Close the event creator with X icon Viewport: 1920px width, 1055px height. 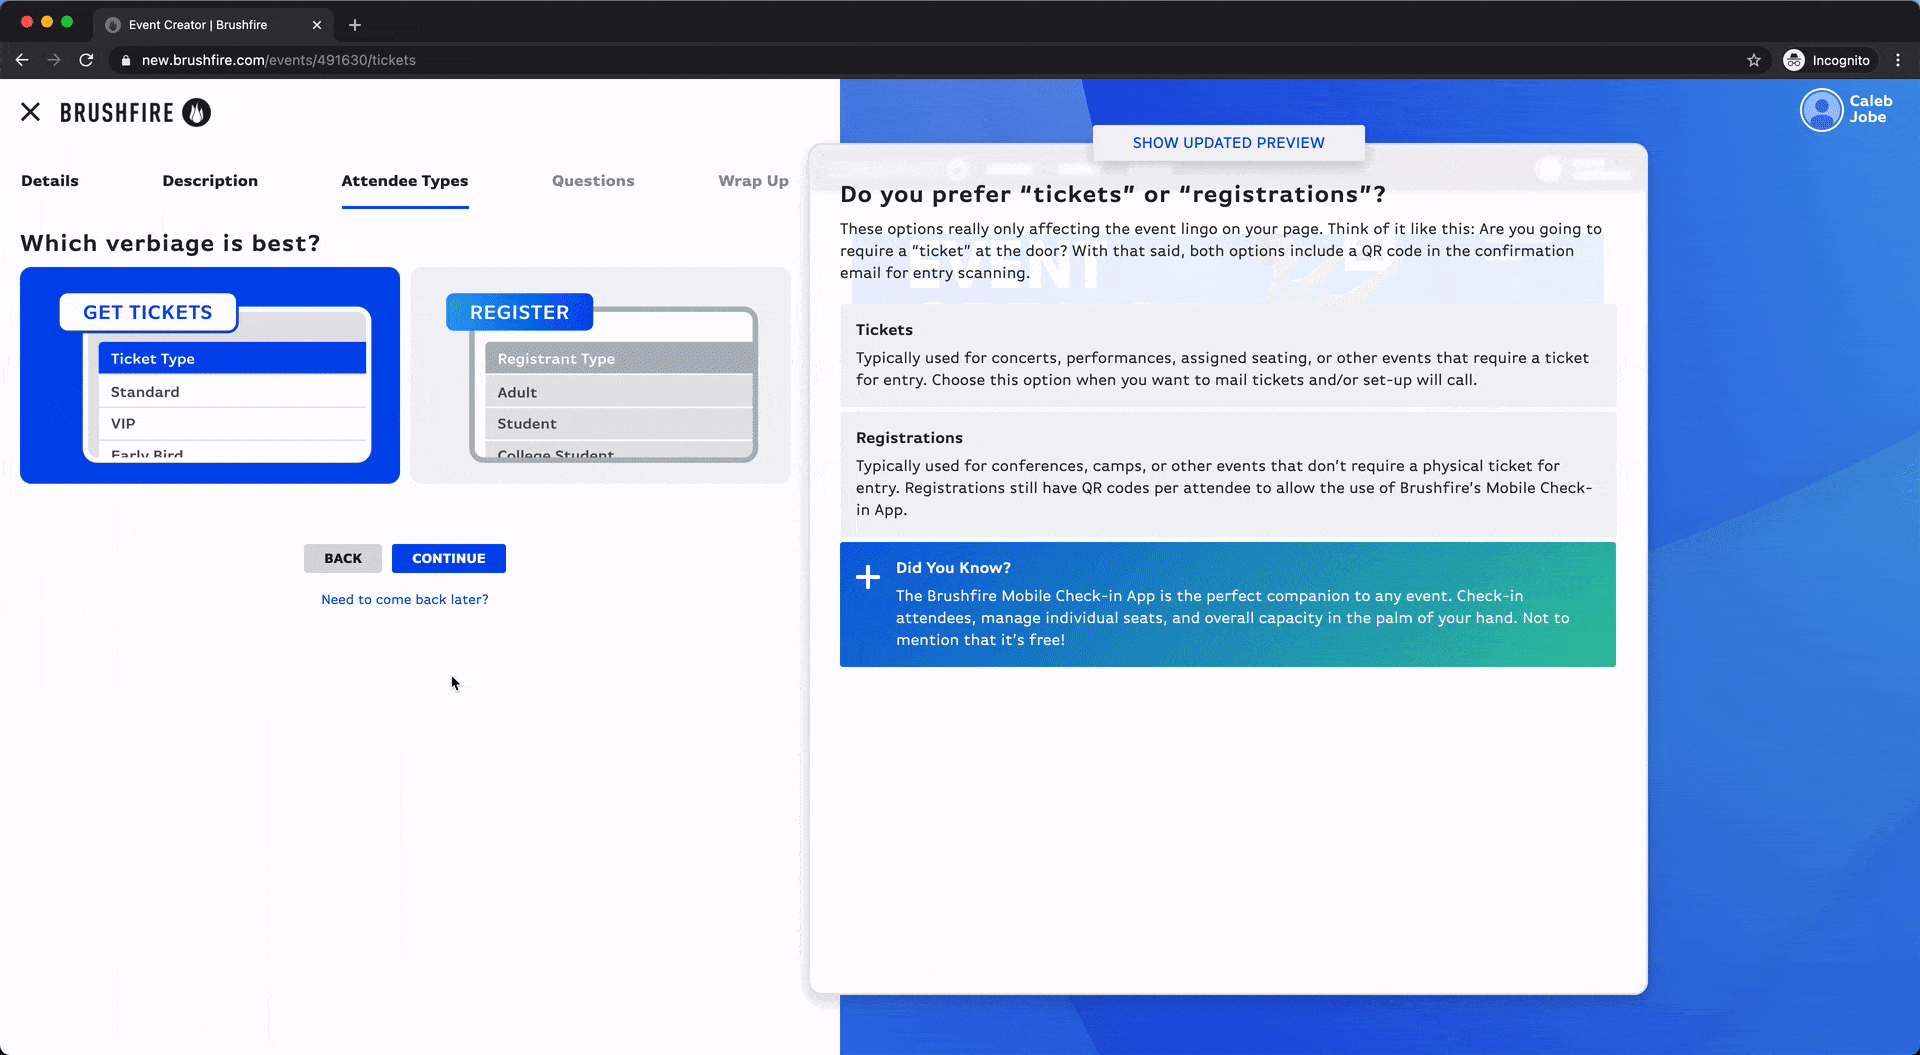31,112
